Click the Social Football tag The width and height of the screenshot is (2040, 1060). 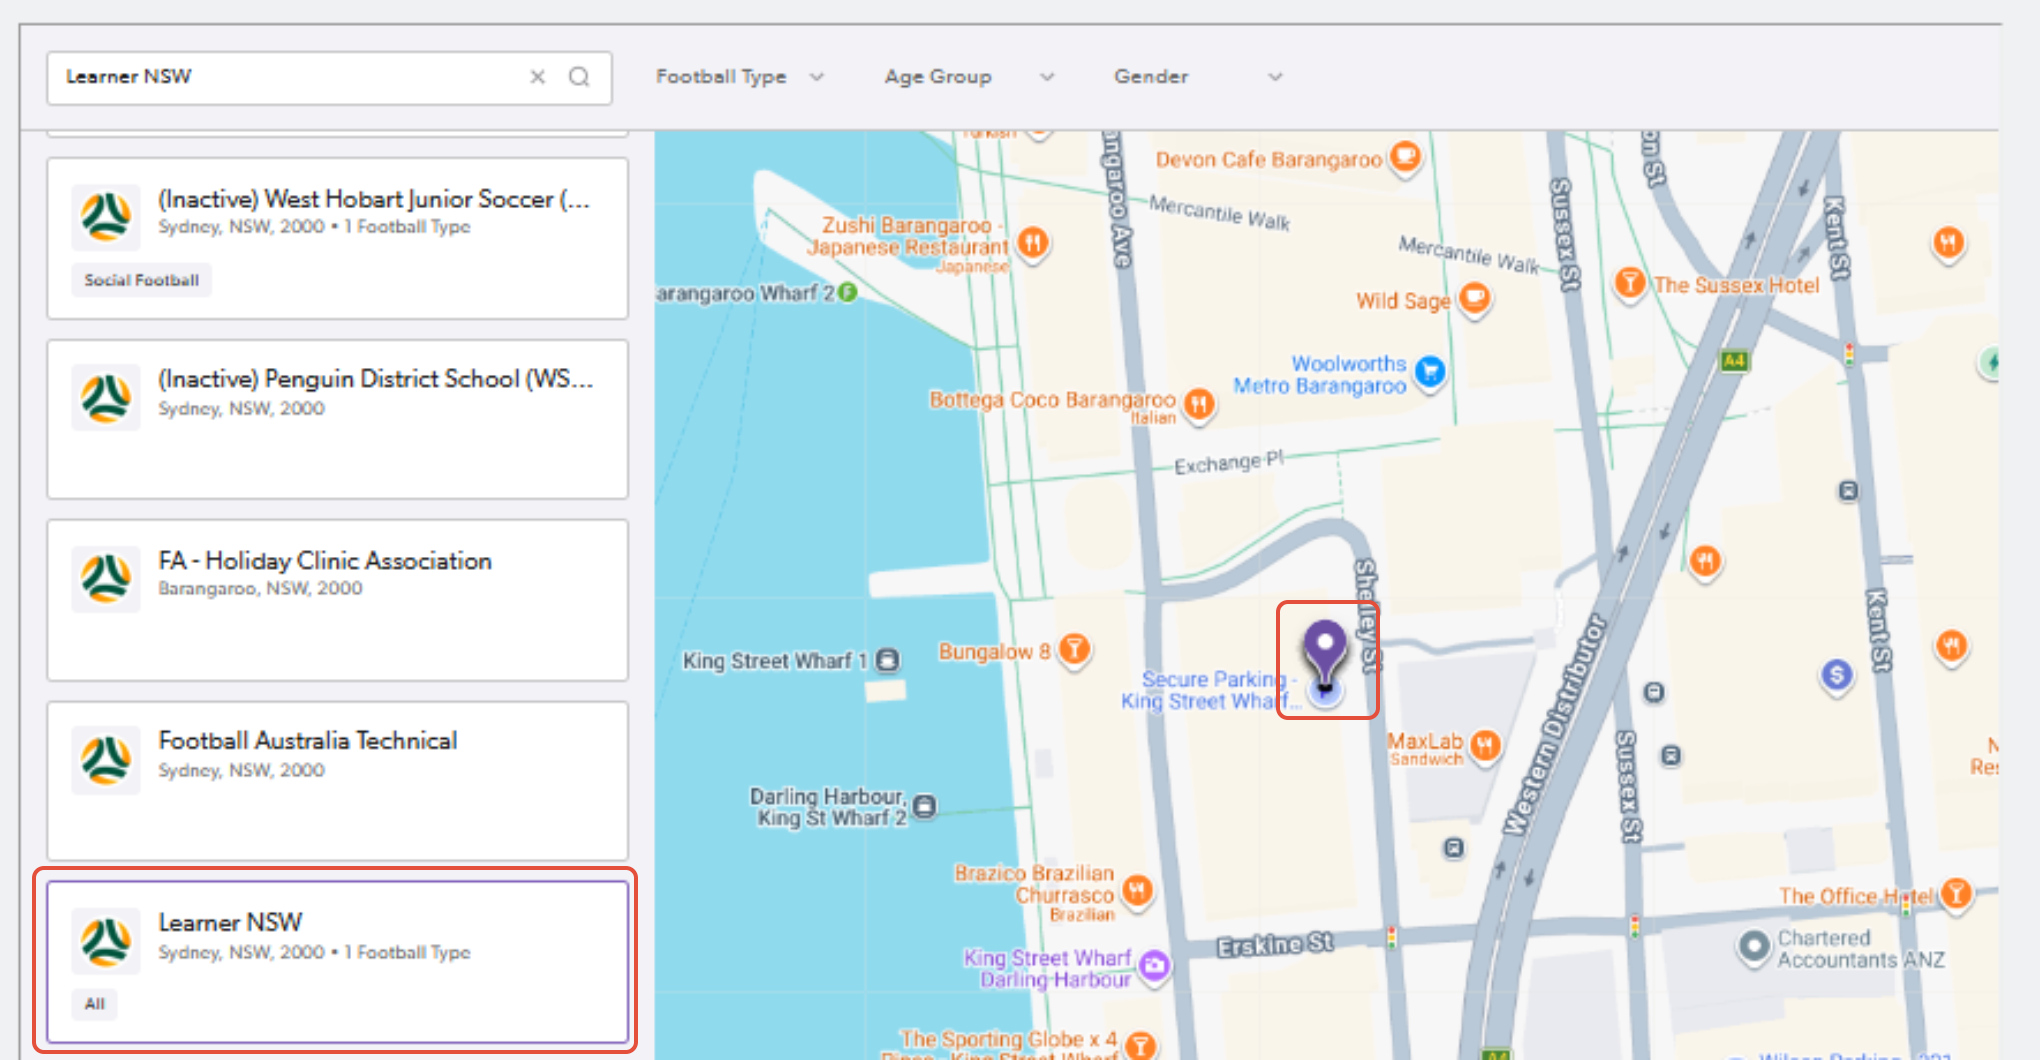(141, 280)
